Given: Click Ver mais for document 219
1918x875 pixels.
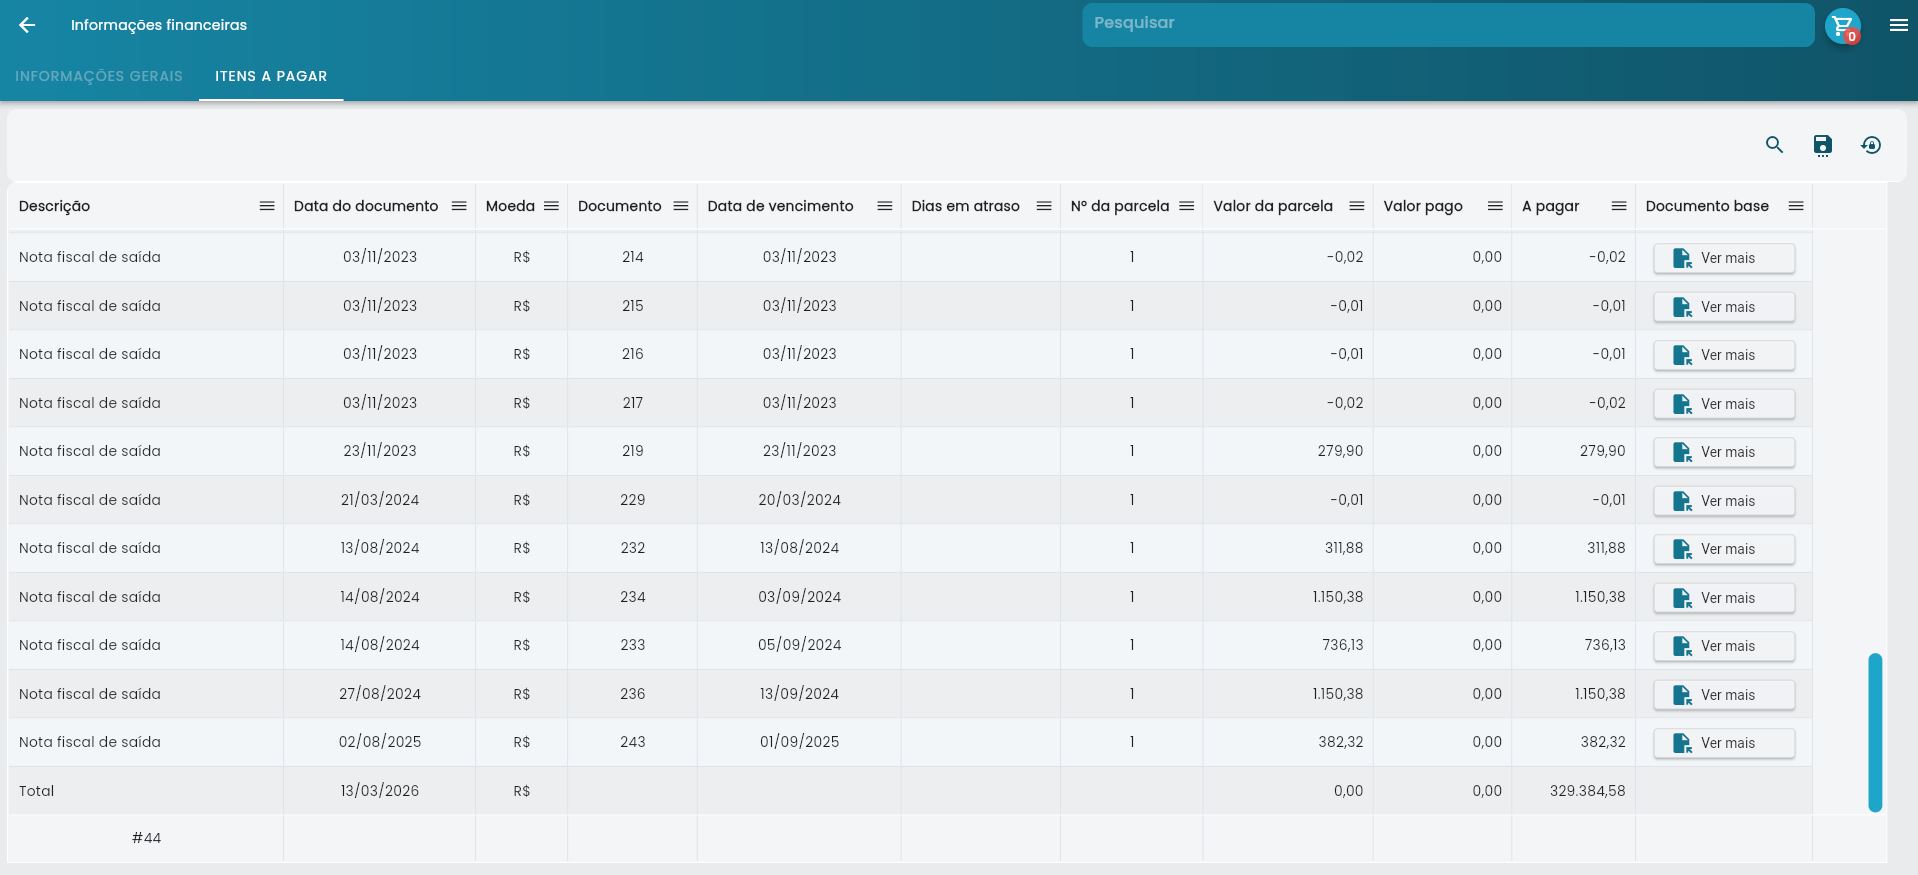Looking at the screenshot, I should 1724,452.
